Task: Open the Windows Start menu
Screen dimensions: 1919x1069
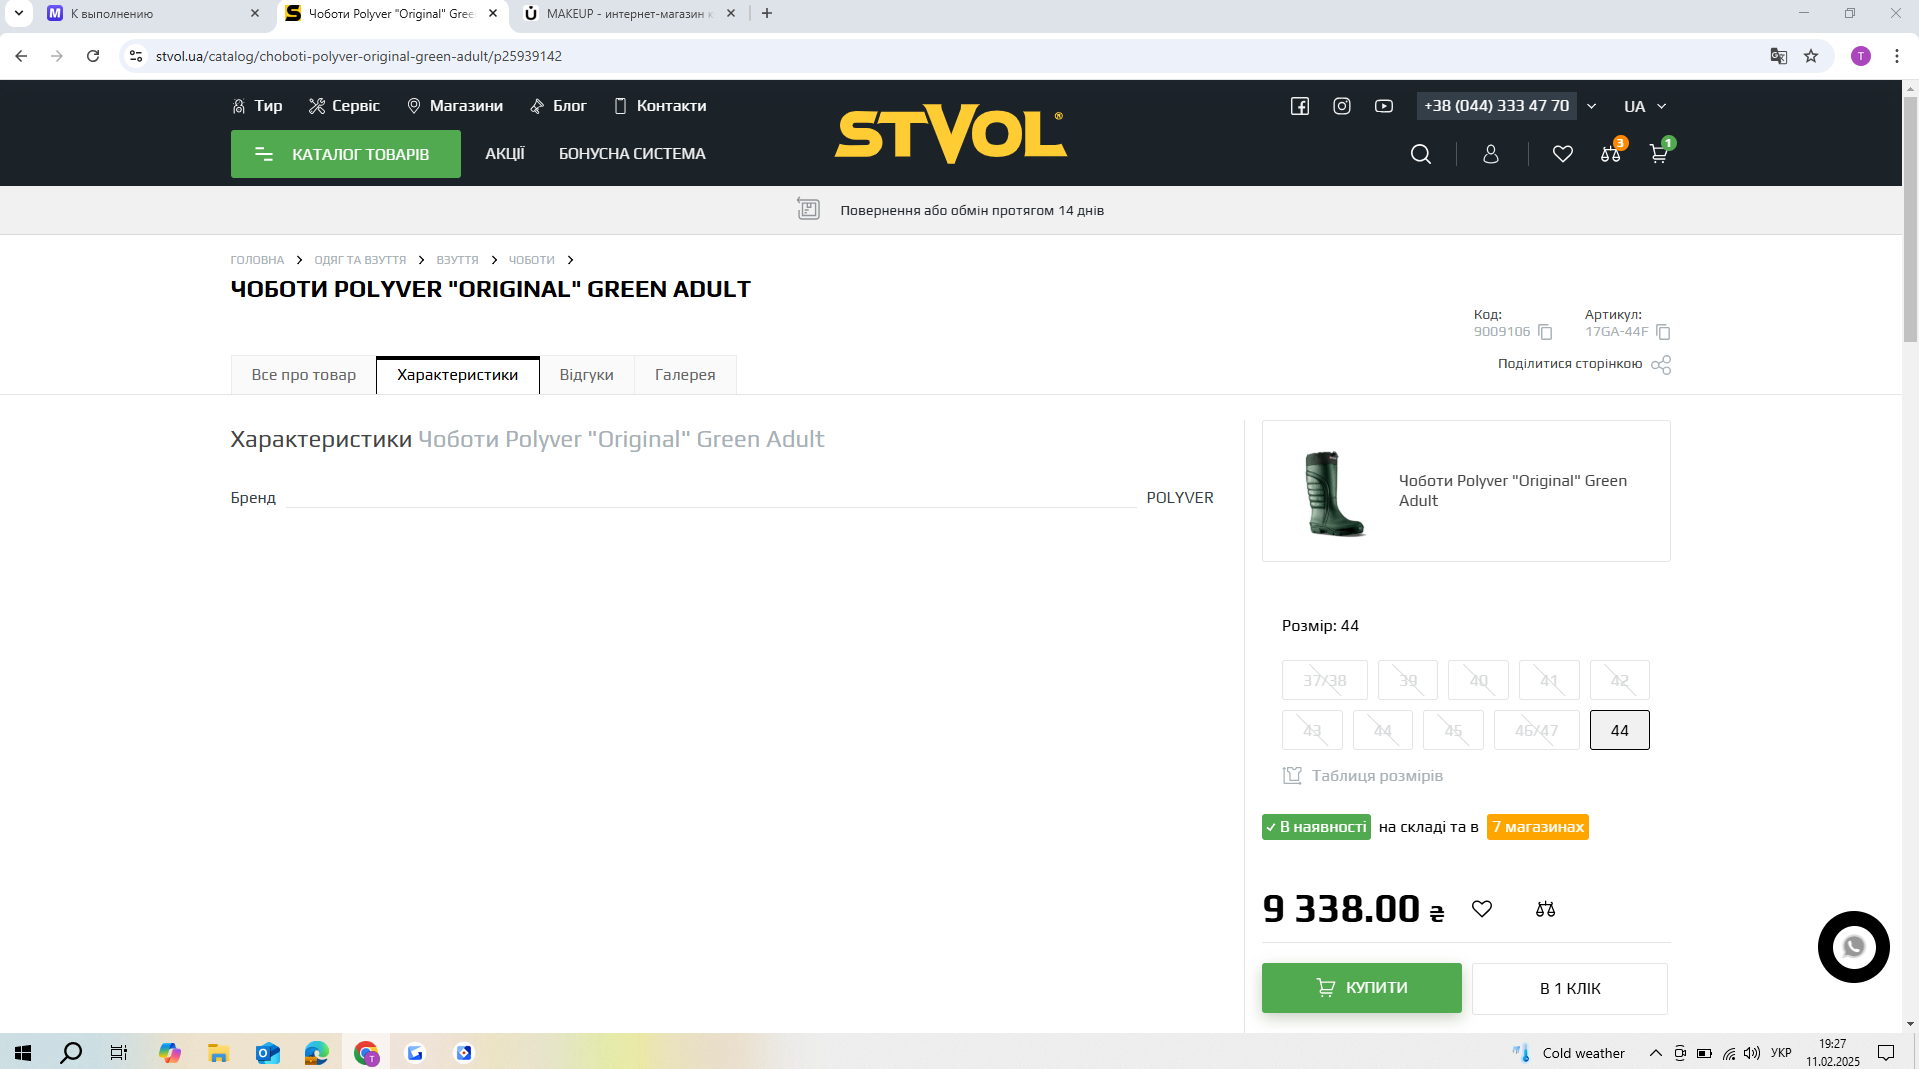Action: (x=23, y=1053)
